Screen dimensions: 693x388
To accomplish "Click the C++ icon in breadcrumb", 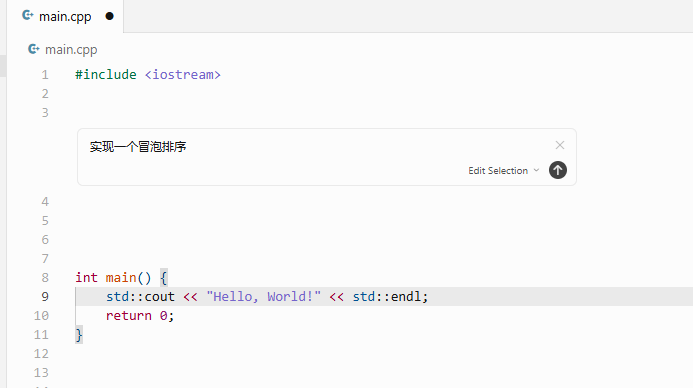I will coord(34,49).
